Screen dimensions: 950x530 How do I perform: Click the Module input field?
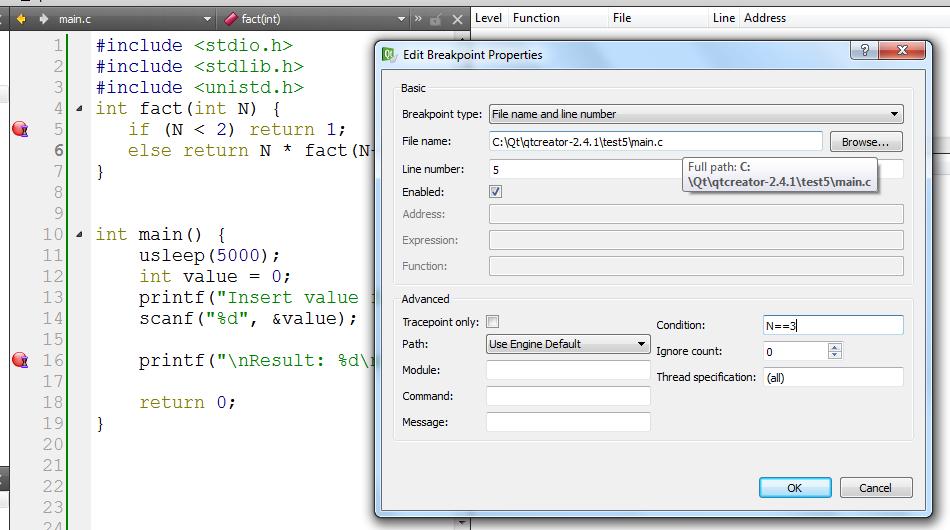[x=568, y=370]
